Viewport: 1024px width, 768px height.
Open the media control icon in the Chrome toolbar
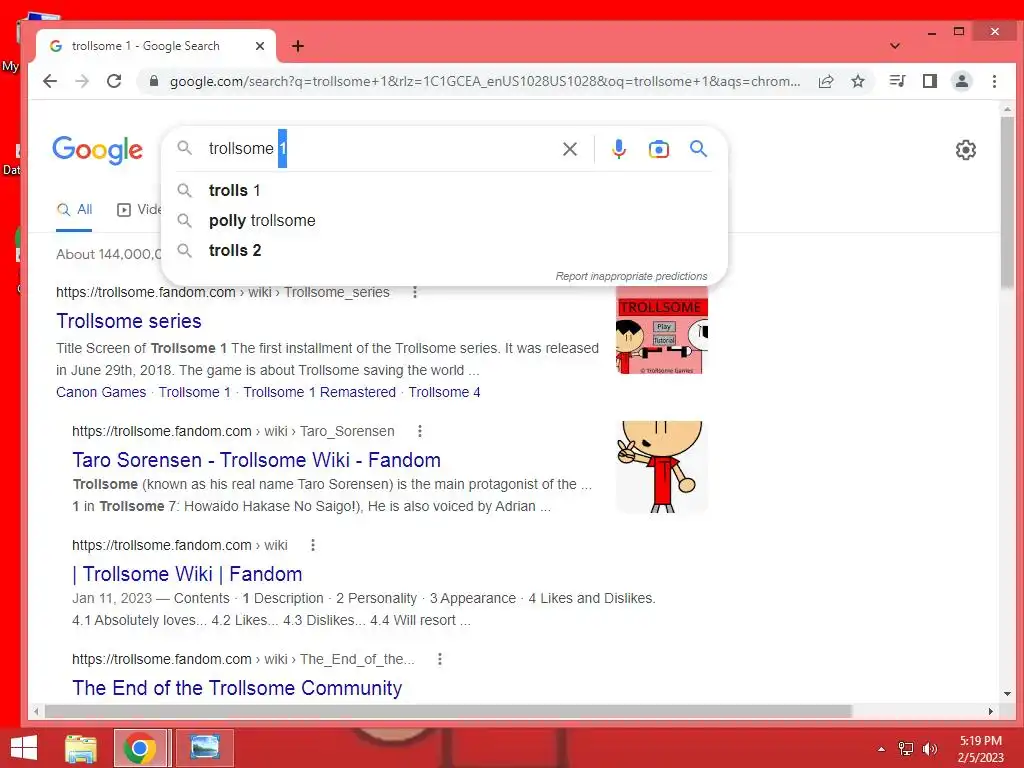pos(898,81)
